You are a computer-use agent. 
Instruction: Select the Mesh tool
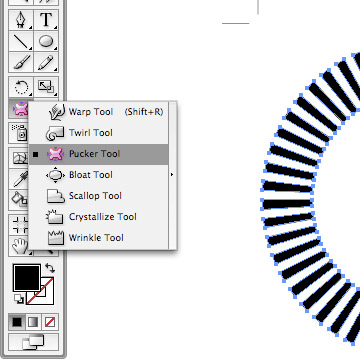[x=19, y=158]
